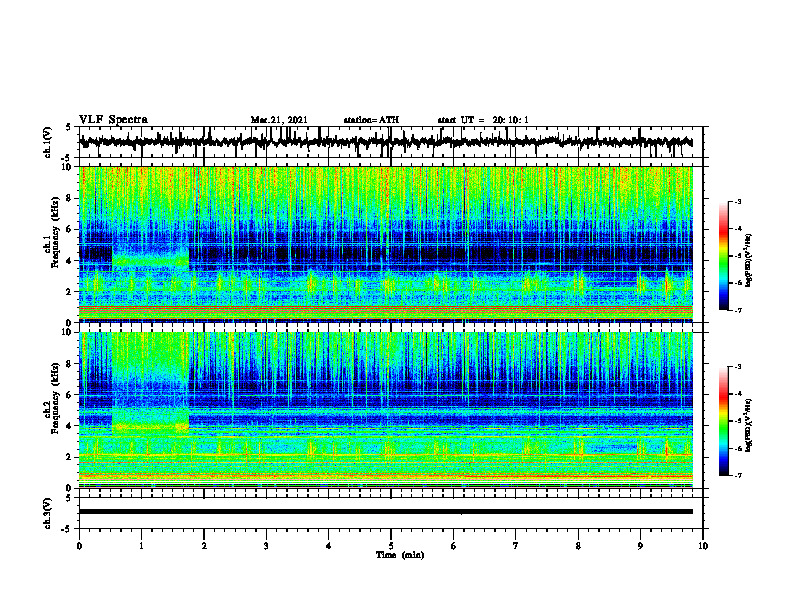The width and height of the screenshot is (792, 612).
Task: Click "-7" on ch.2 colorbar scale
Action: (x=738, y=475)
